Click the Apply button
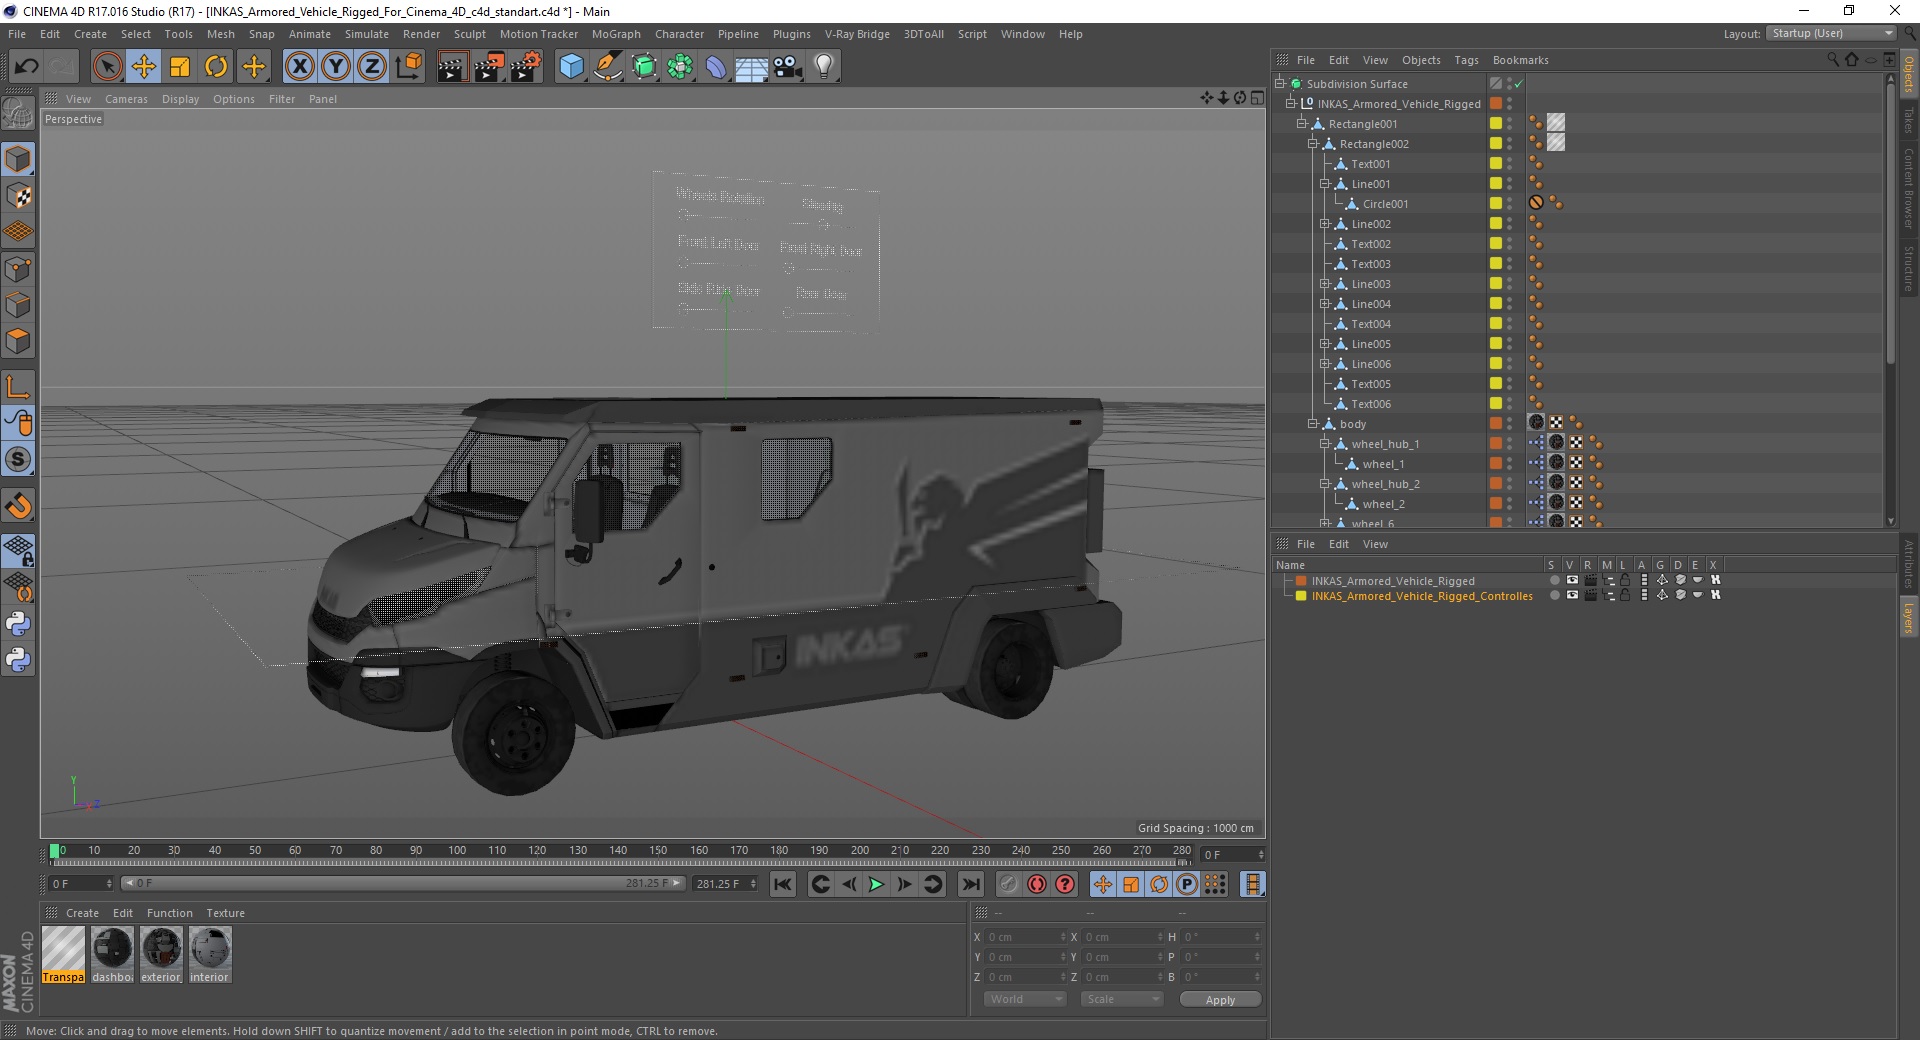 (1220, 1000)
